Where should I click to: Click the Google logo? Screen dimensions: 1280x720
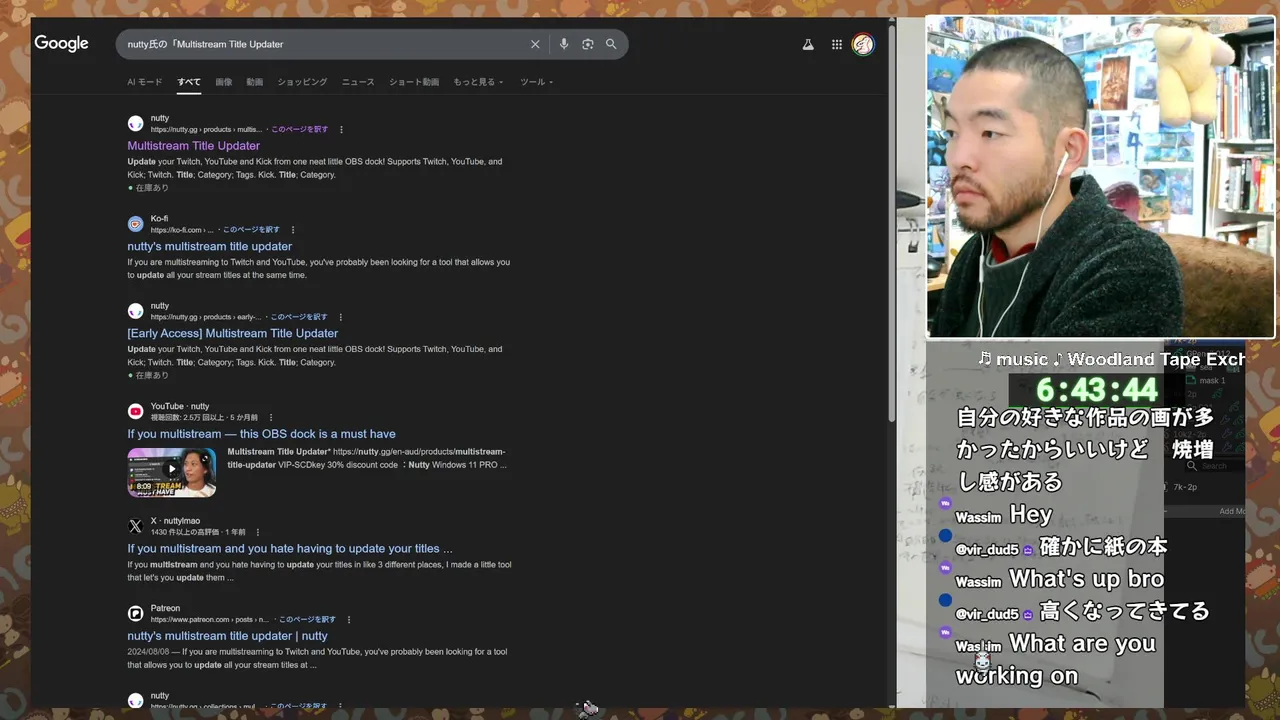click(61, 43)
